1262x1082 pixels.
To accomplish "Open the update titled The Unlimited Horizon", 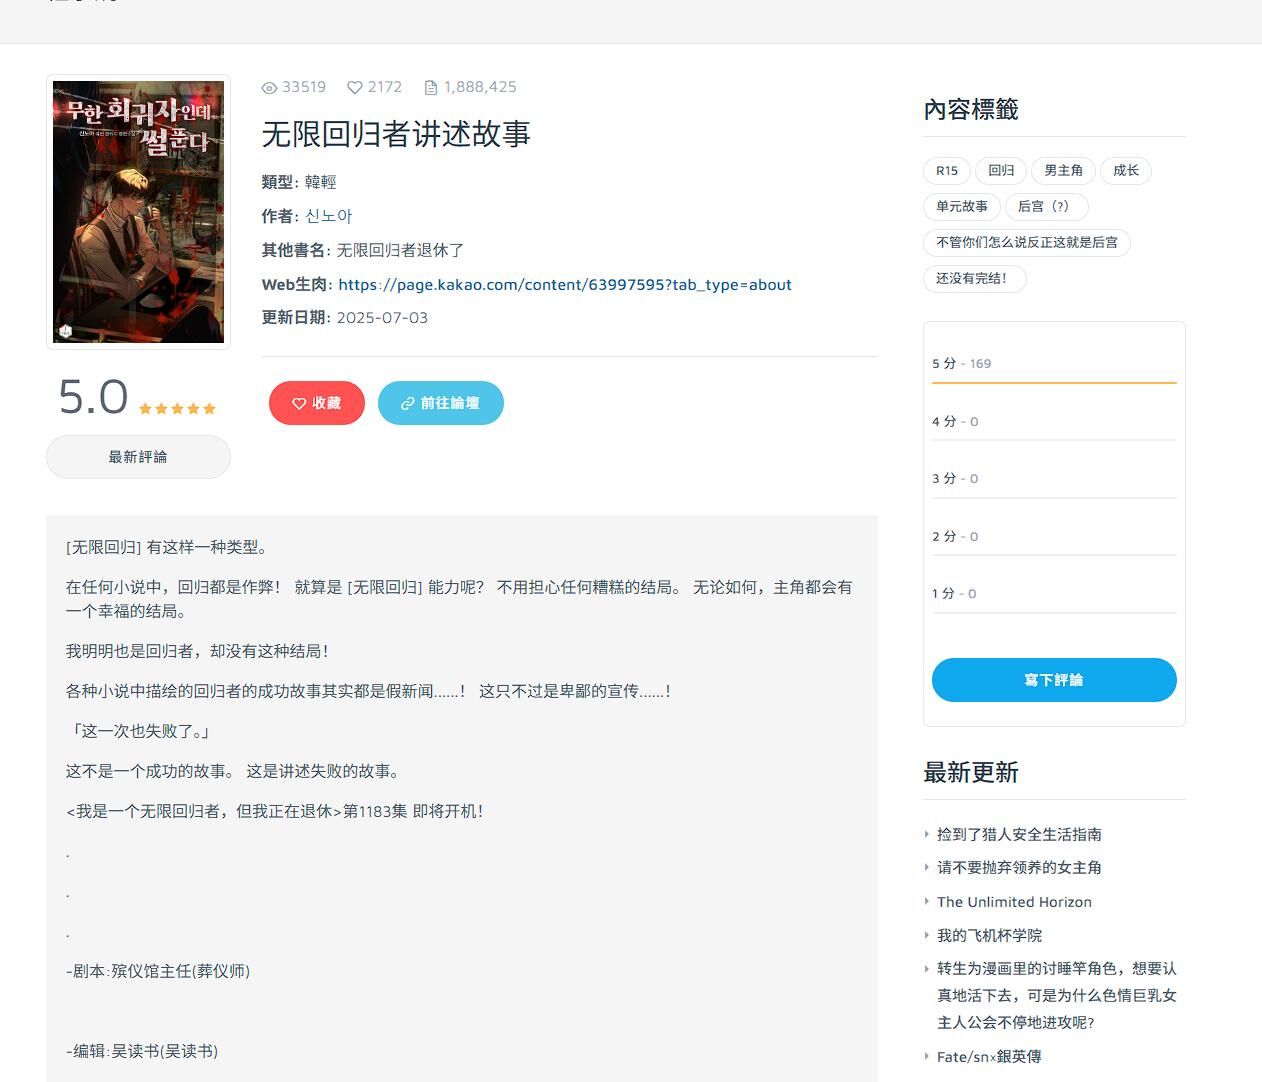I will click(x=1013, y=901).
